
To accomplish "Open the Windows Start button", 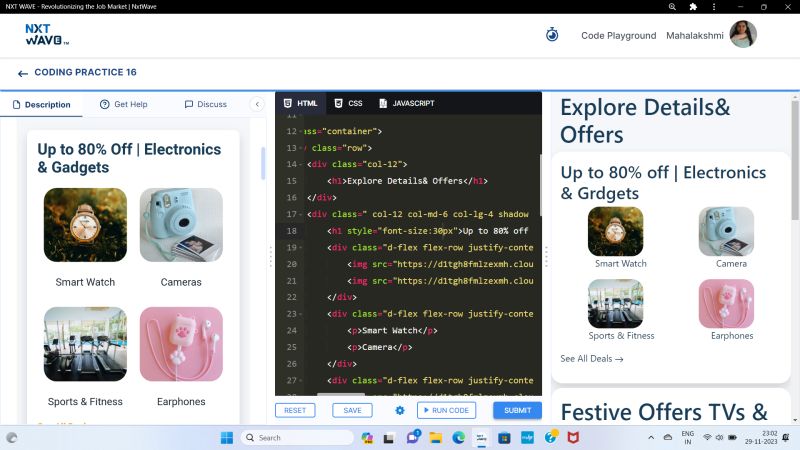I will point(226,438).
